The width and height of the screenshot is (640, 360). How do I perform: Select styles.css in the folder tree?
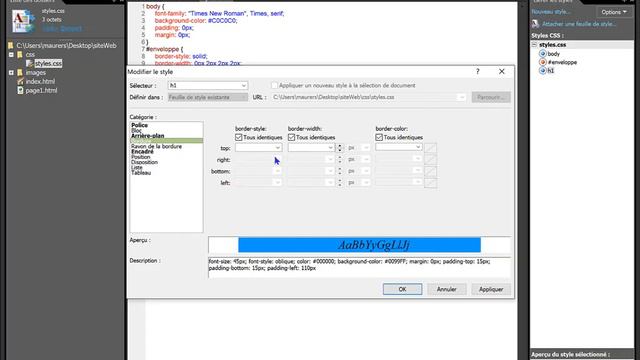coord(48,63)
